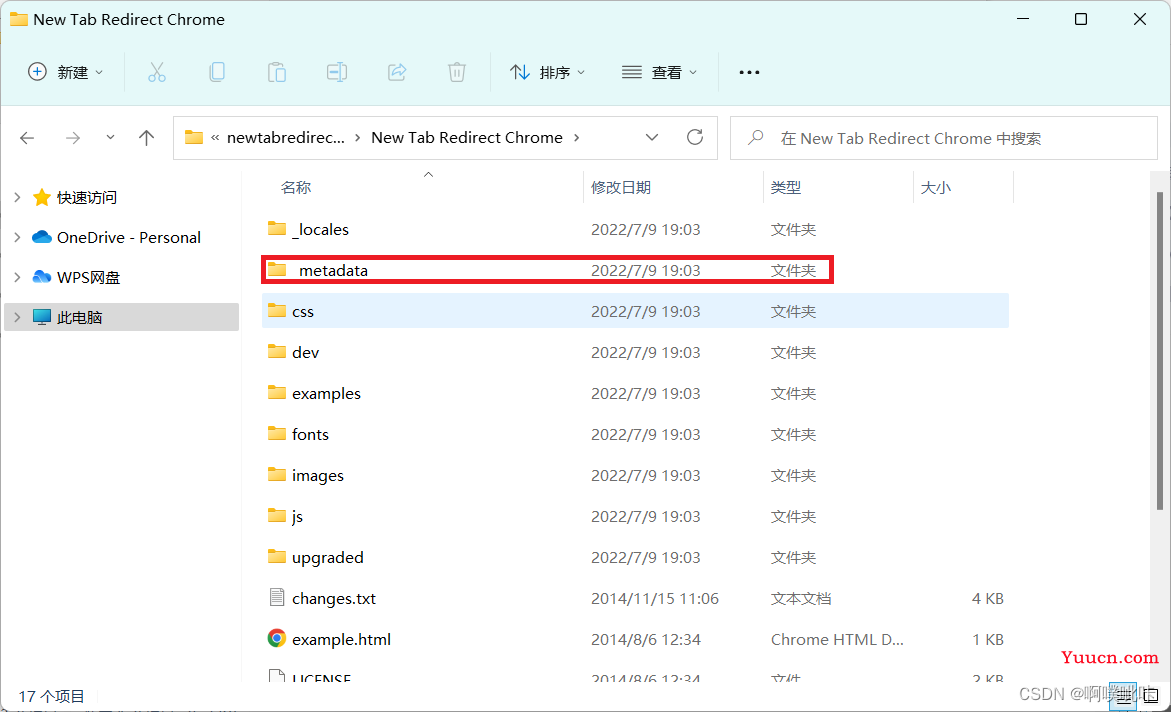Select the upgraded folder

pos(635,558)
